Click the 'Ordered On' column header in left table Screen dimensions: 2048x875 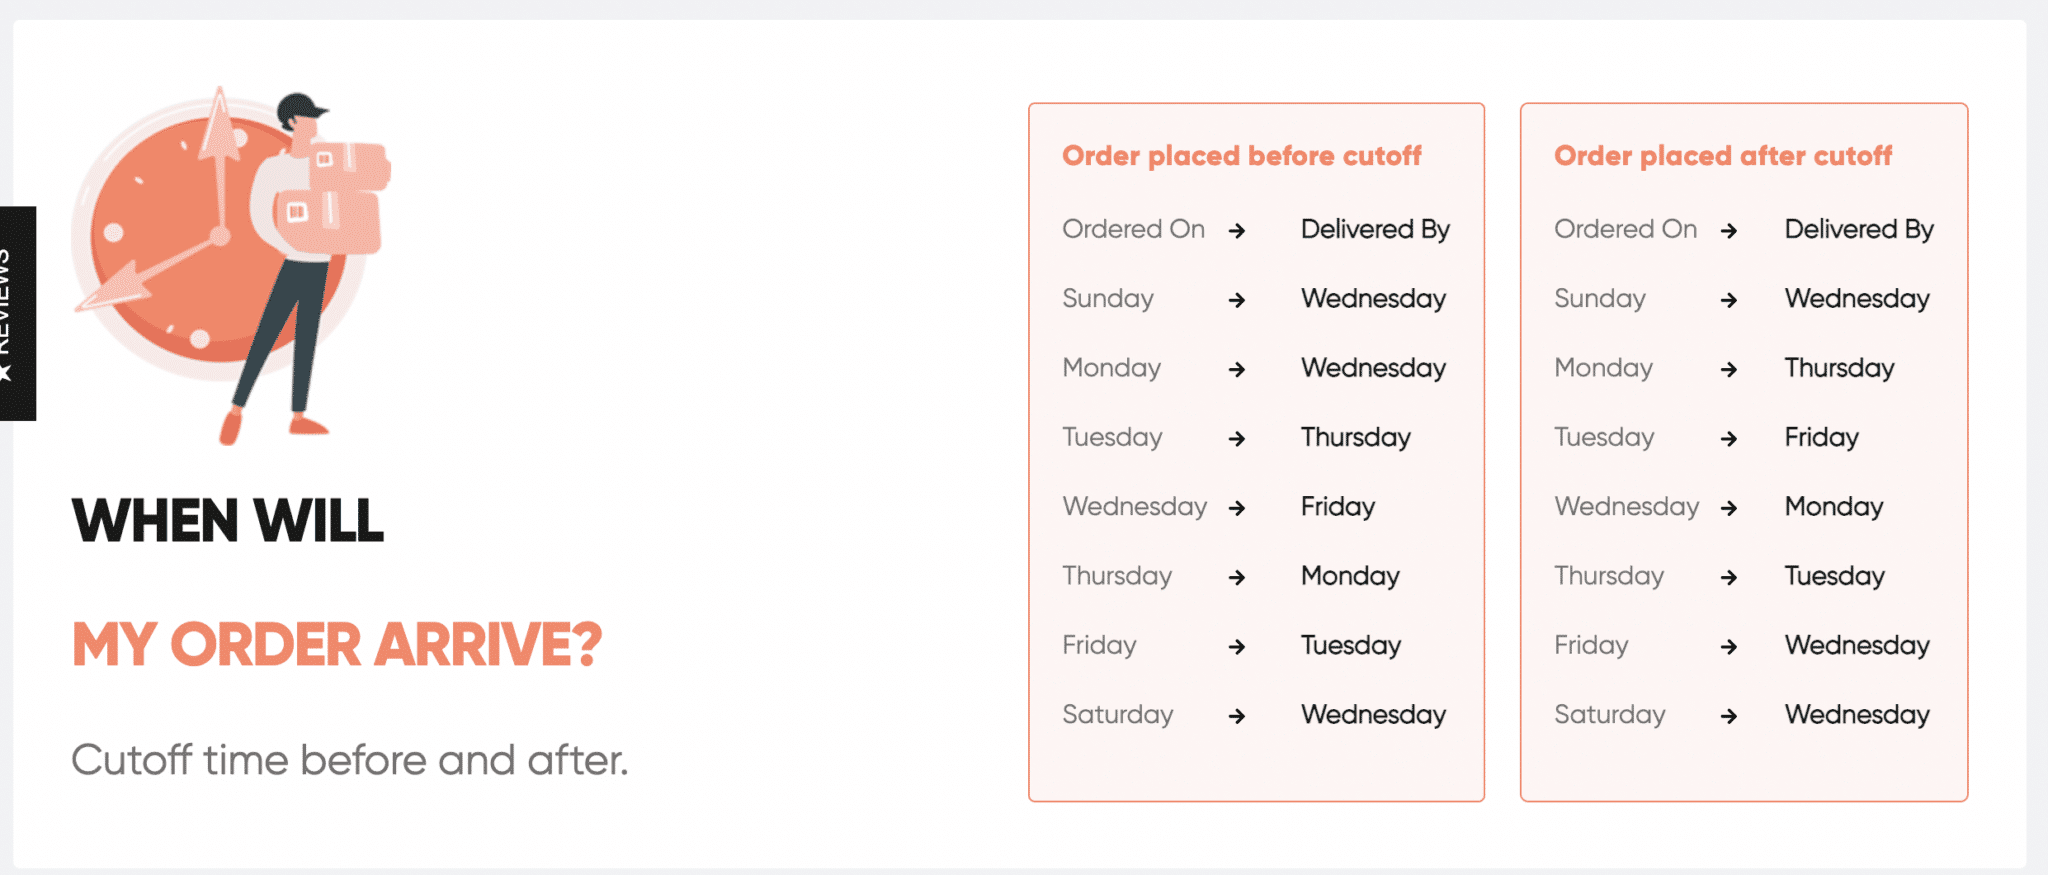1132,229
